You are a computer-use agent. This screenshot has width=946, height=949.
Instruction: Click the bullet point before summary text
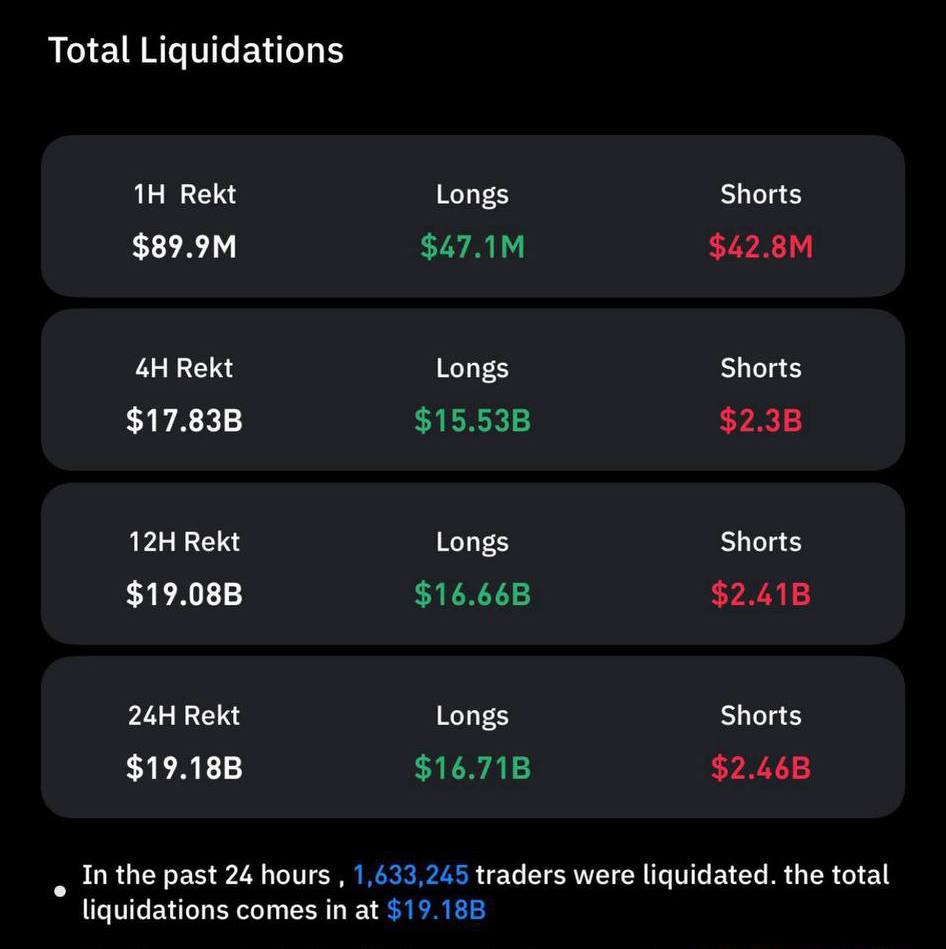pyautogui.click(x=60, y=891)
